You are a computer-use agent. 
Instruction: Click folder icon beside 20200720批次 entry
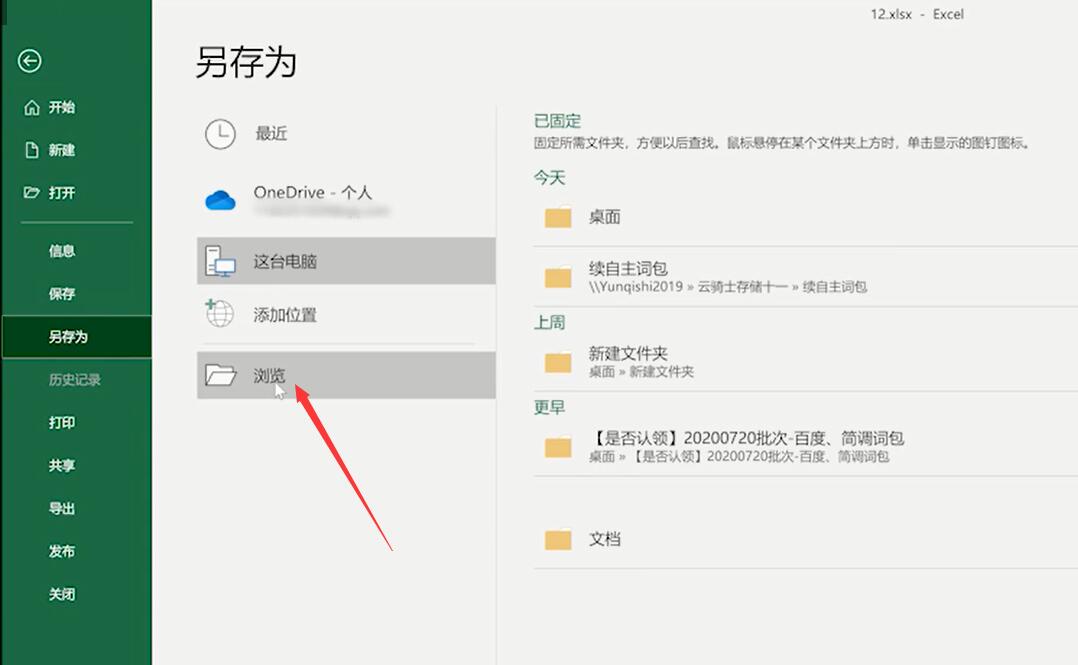(558, 447)
